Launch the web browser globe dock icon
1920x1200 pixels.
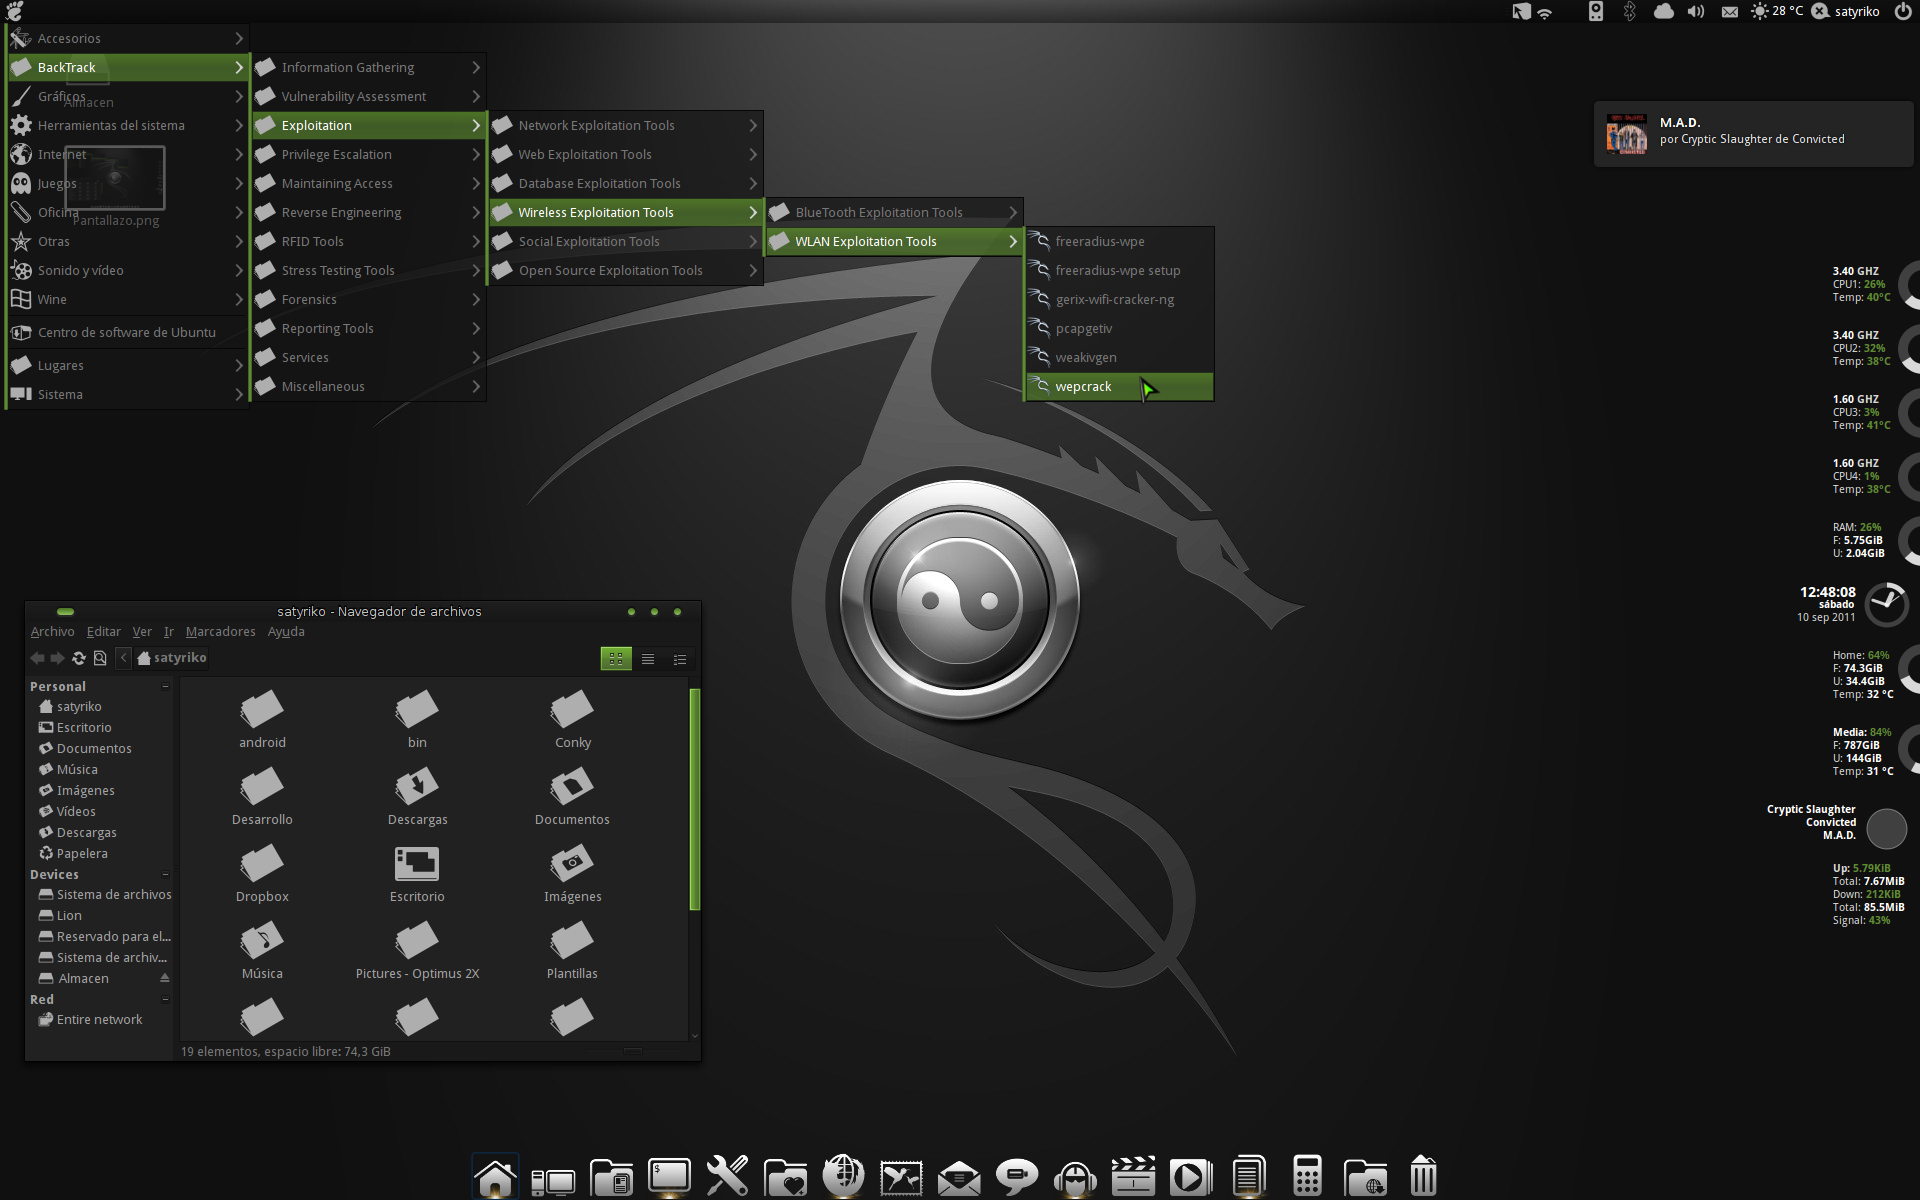(x=843, y=1176)
